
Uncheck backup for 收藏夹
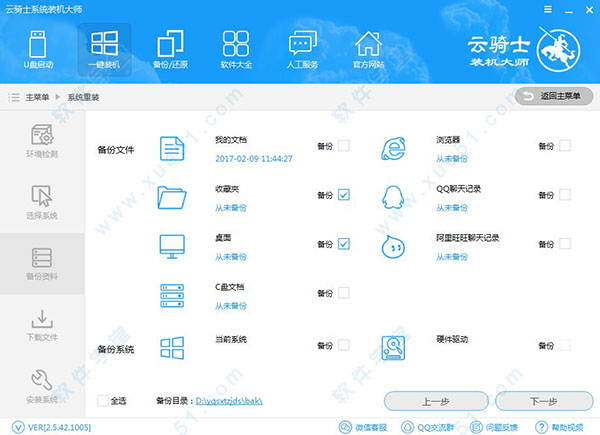point(344,195)
